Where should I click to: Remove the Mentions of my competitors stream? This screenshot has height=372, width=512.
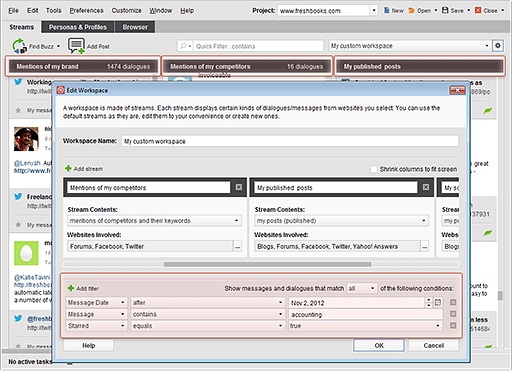click(239, 187)
